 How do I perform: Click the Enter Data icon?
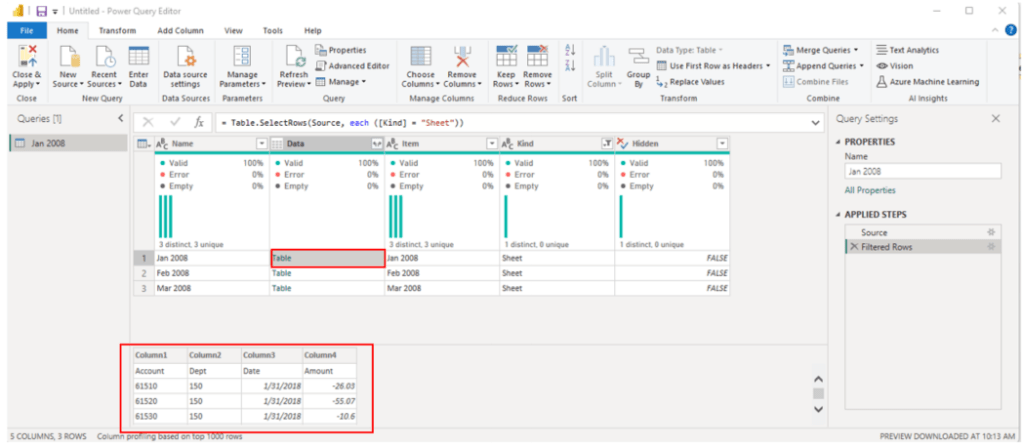point(139,56)
